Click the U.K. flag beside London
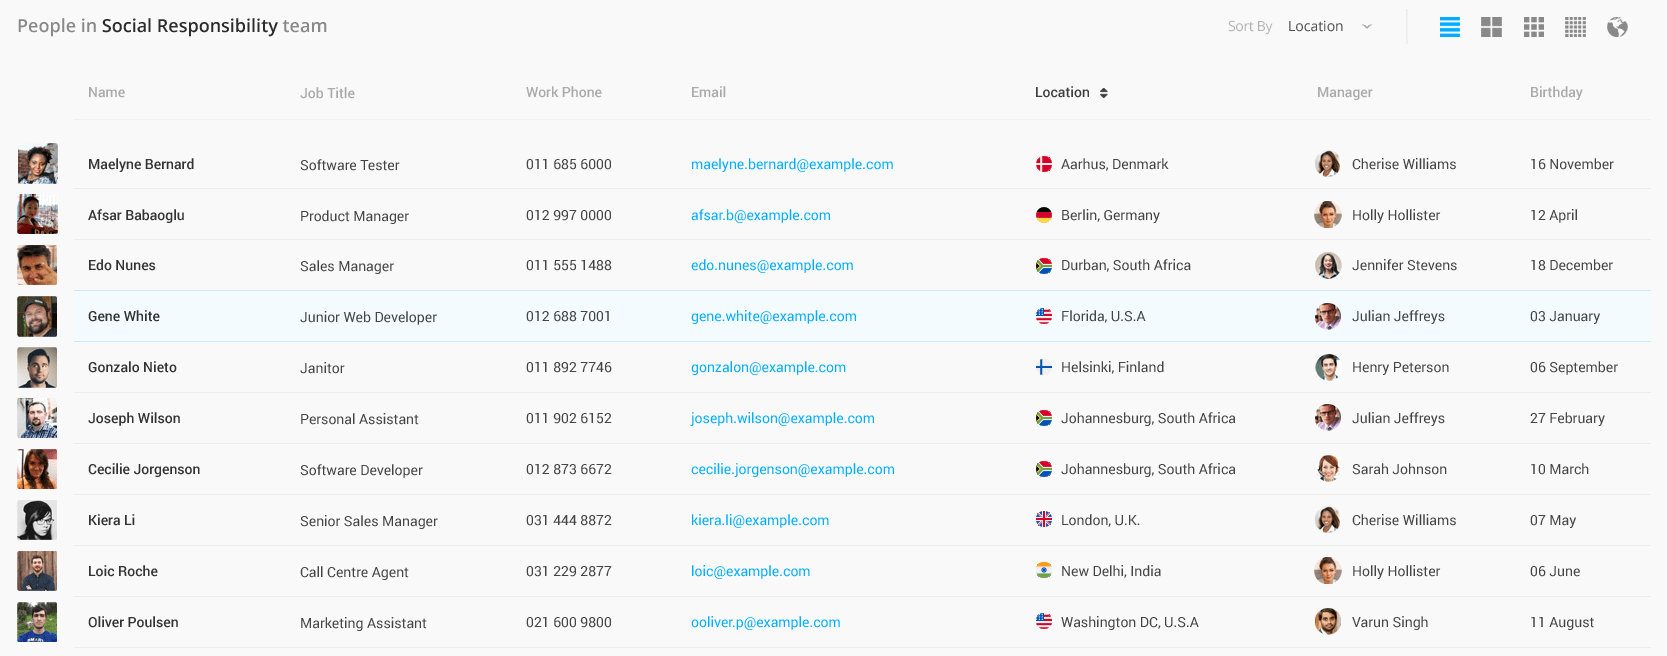This screenshot has width=1667, height=656. 1044,520
